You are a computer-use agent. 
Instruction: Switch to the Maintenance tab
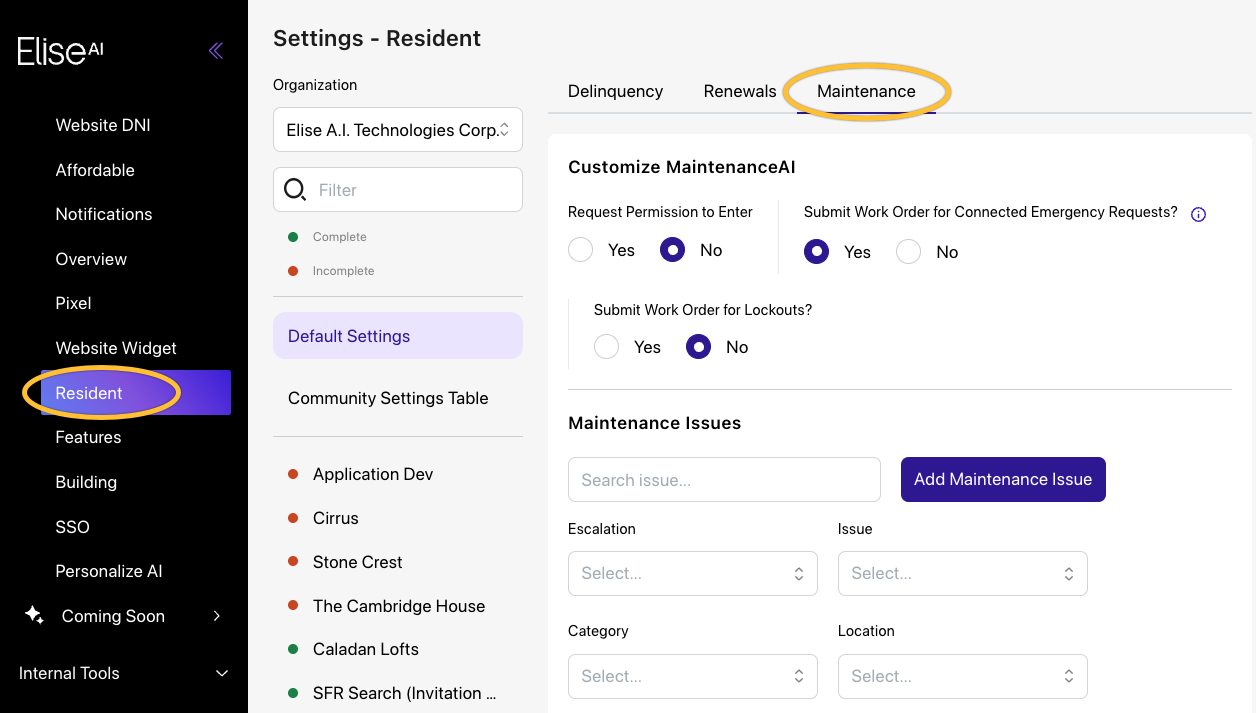[866, 91]
